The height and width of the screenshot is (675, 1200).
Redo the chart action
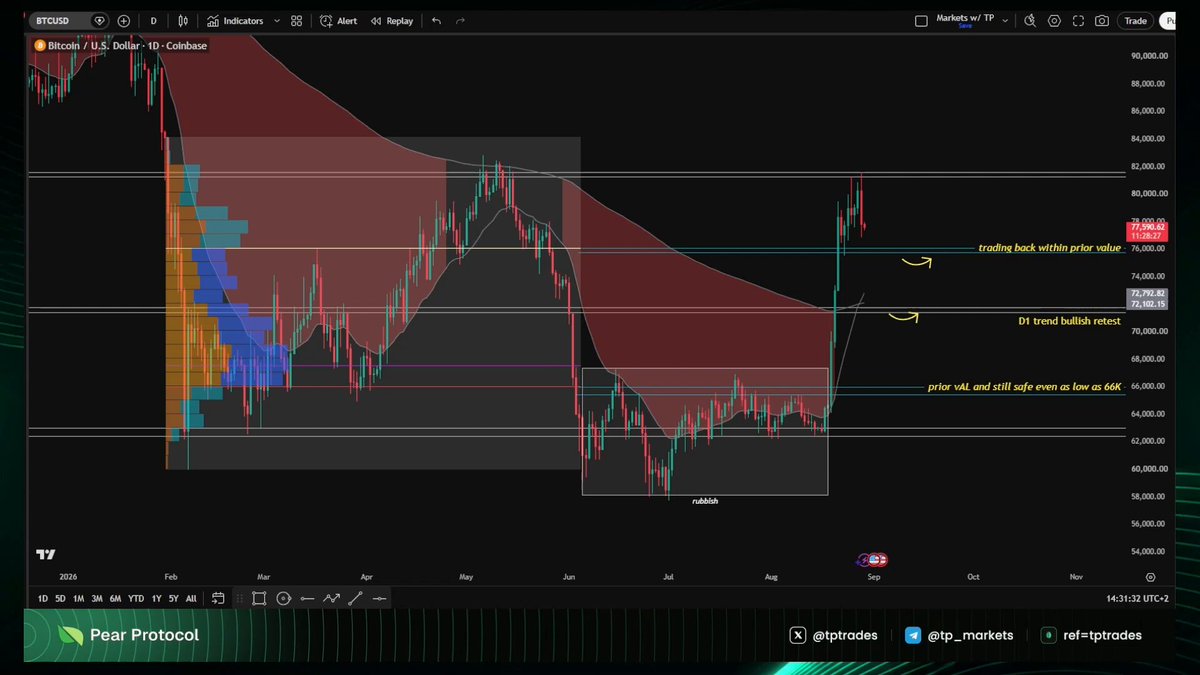pos(461,20)
